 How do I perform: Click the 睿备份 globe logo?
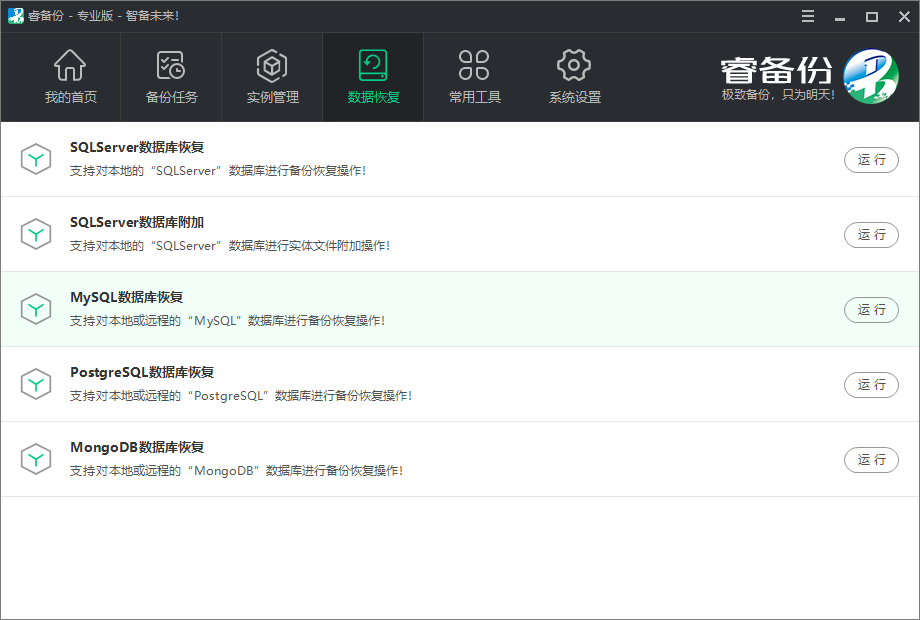870,77
